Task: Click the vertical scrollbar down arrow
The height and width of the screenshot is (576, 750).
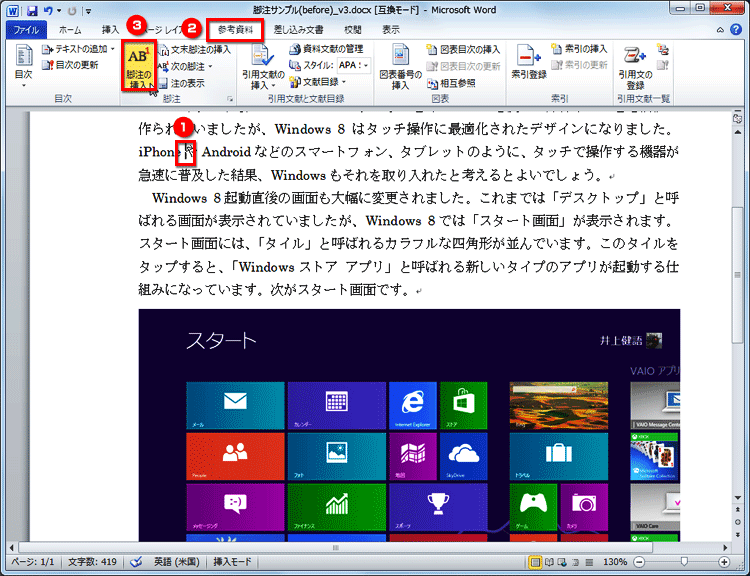Action: pos(738,498)
